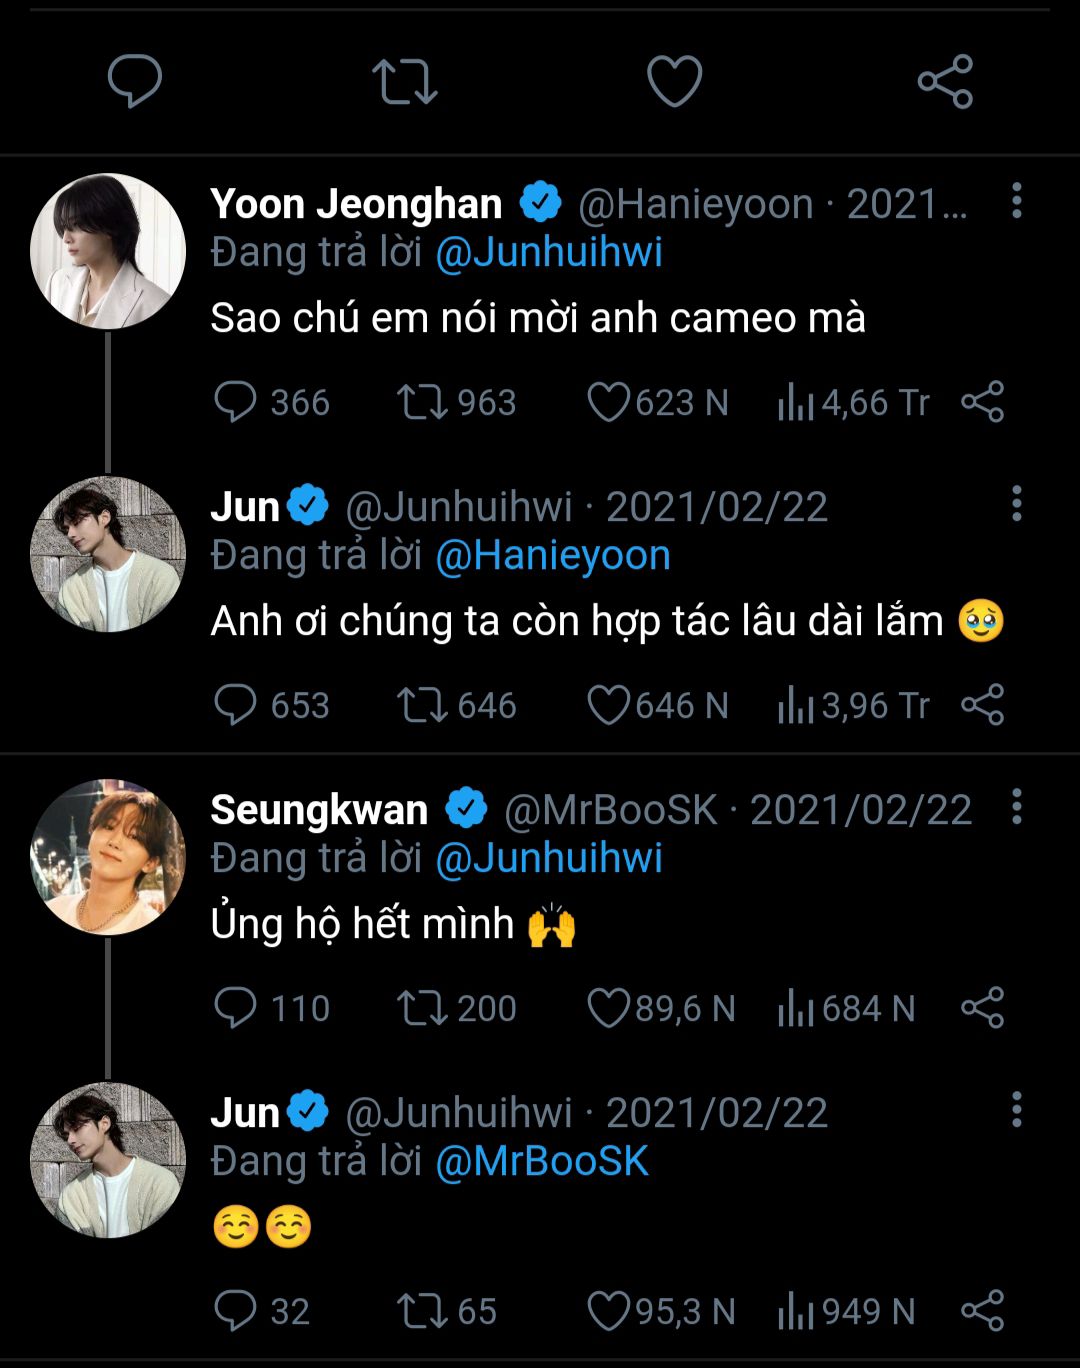This screenshot has width=1080, height=1368.
Task: Open Yoon Jeonghan's profile picture
Action: click(108, 251)
